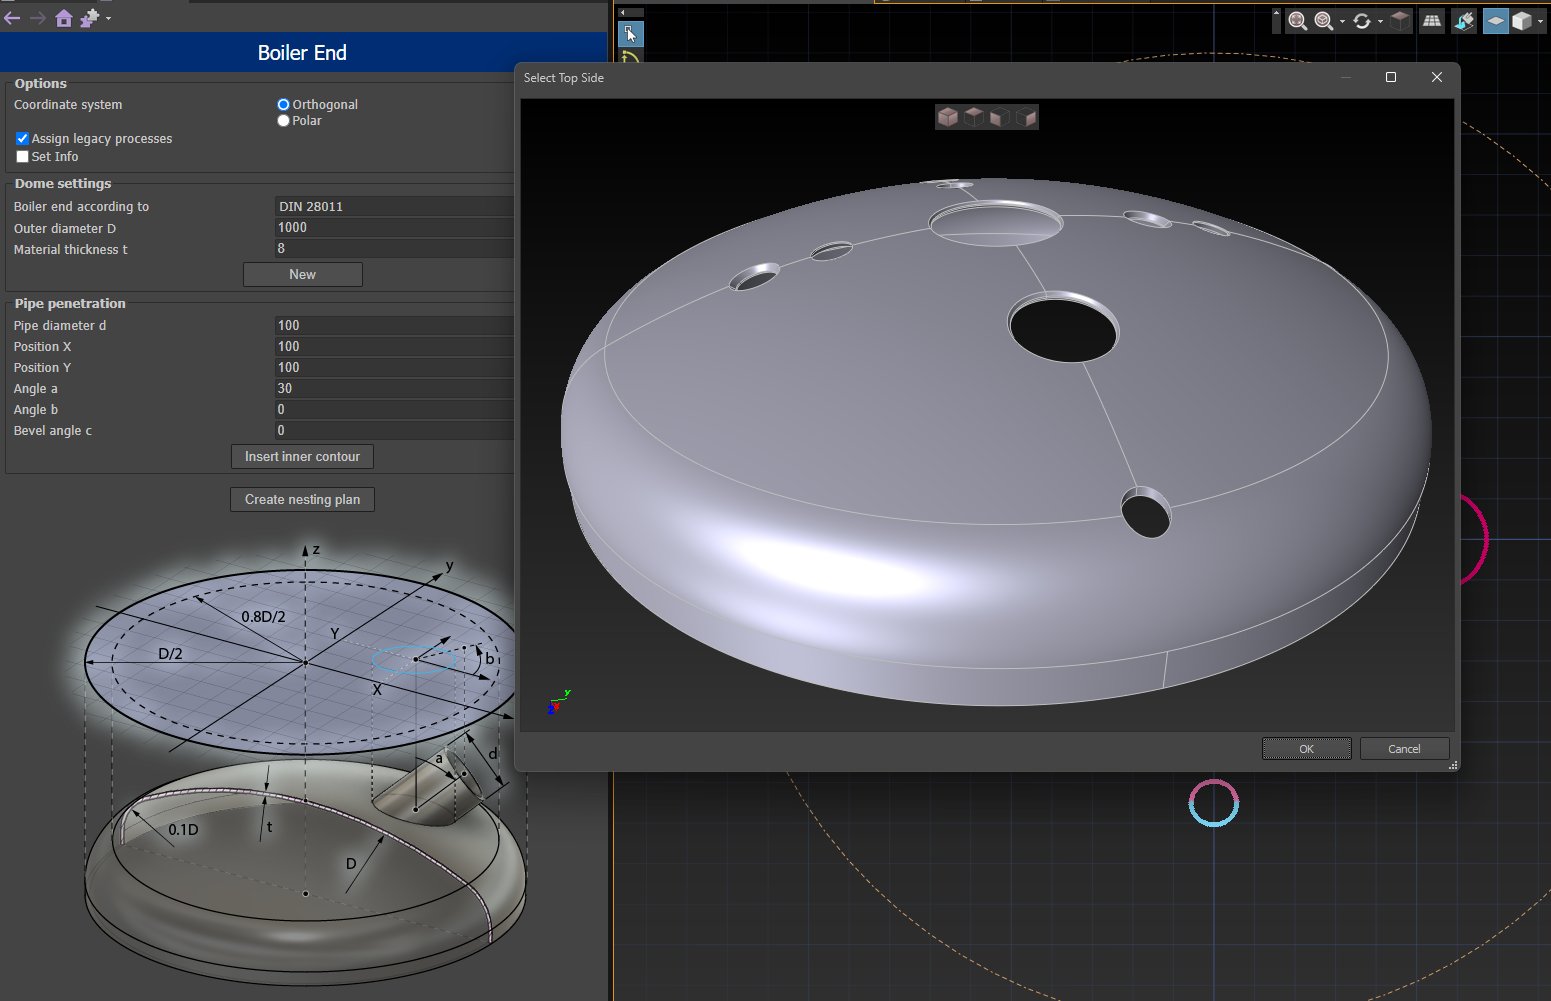The width and height of the screenshot is (1551, 1001).
Task: Open the Boiler end according to DIN 28011 combo
Action: 394,206
